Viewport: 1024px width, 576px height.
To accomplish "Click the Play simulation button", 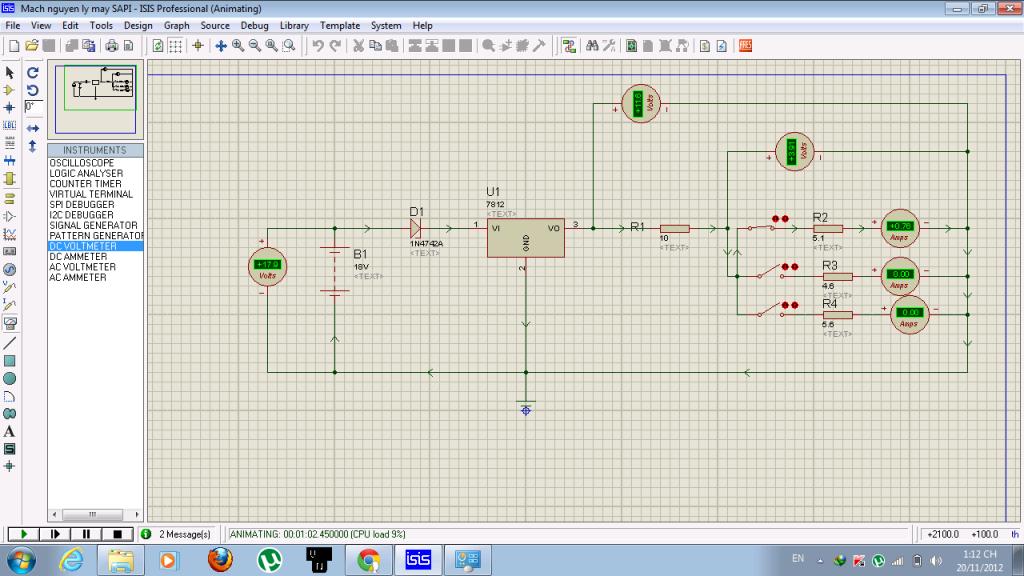I will [23, 535].
